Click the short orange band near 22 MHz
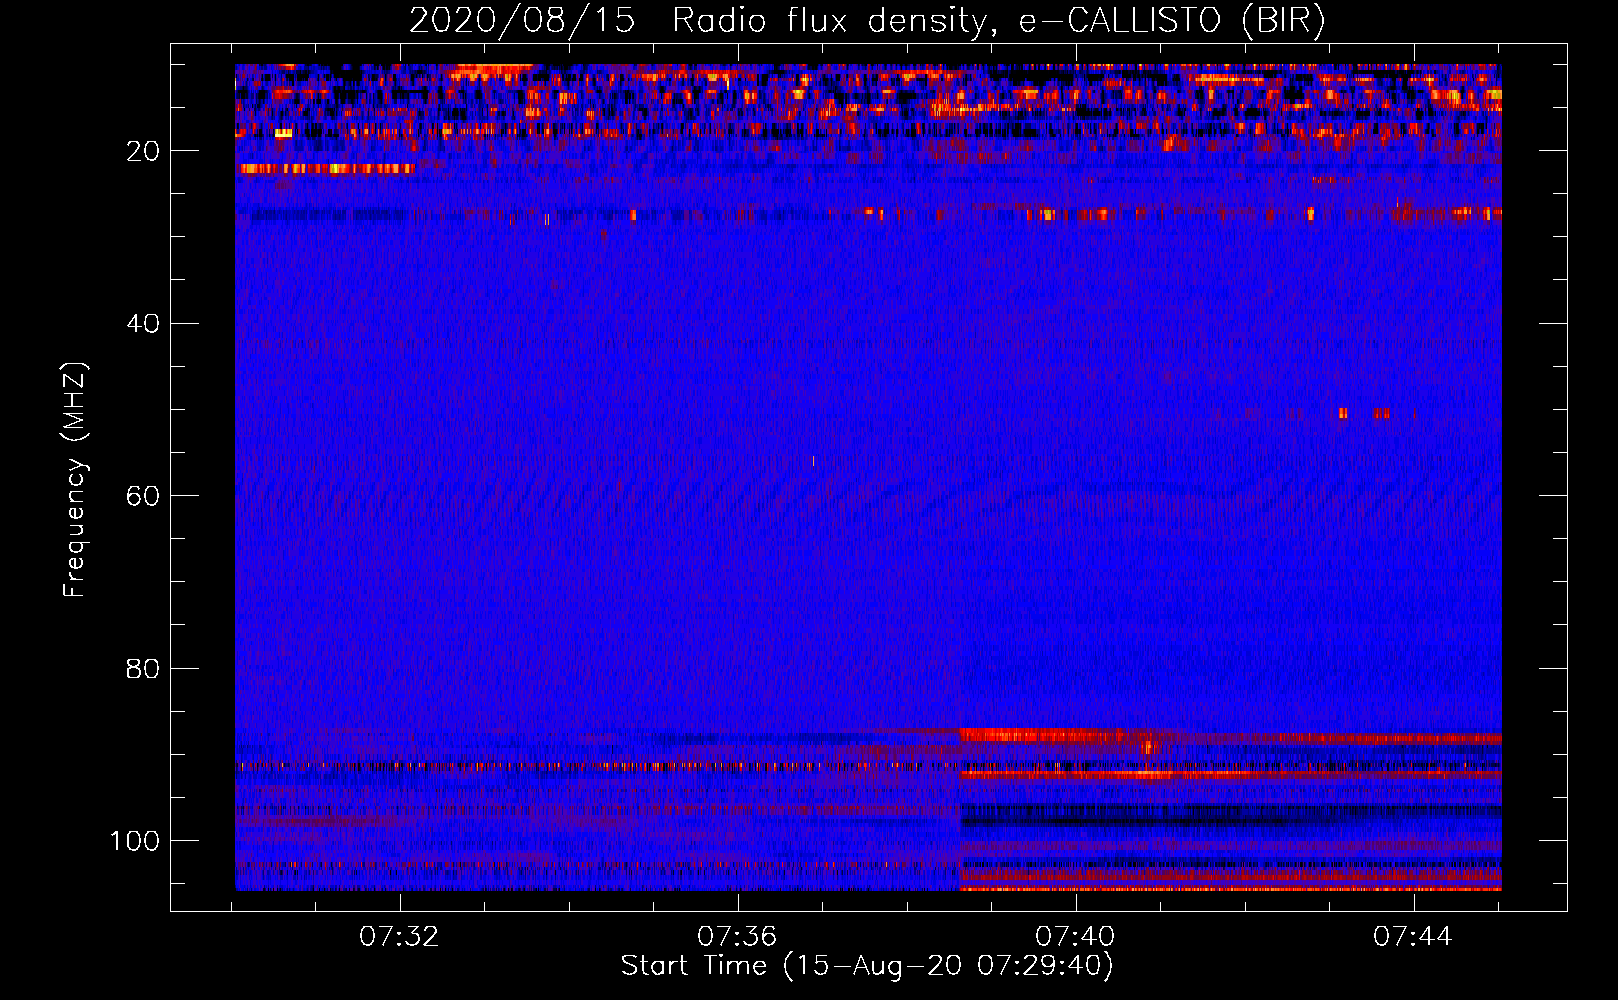Screen dimensions: 1618x1000 click(327, 169)
